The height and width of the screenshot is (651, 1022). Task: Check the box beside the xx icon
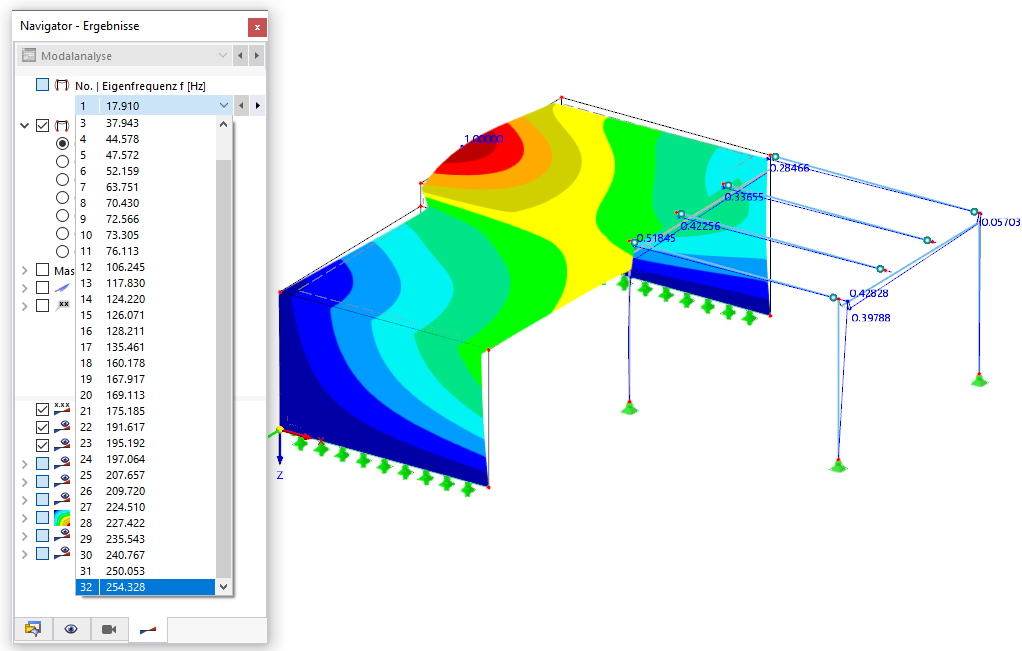pos(42,305)
